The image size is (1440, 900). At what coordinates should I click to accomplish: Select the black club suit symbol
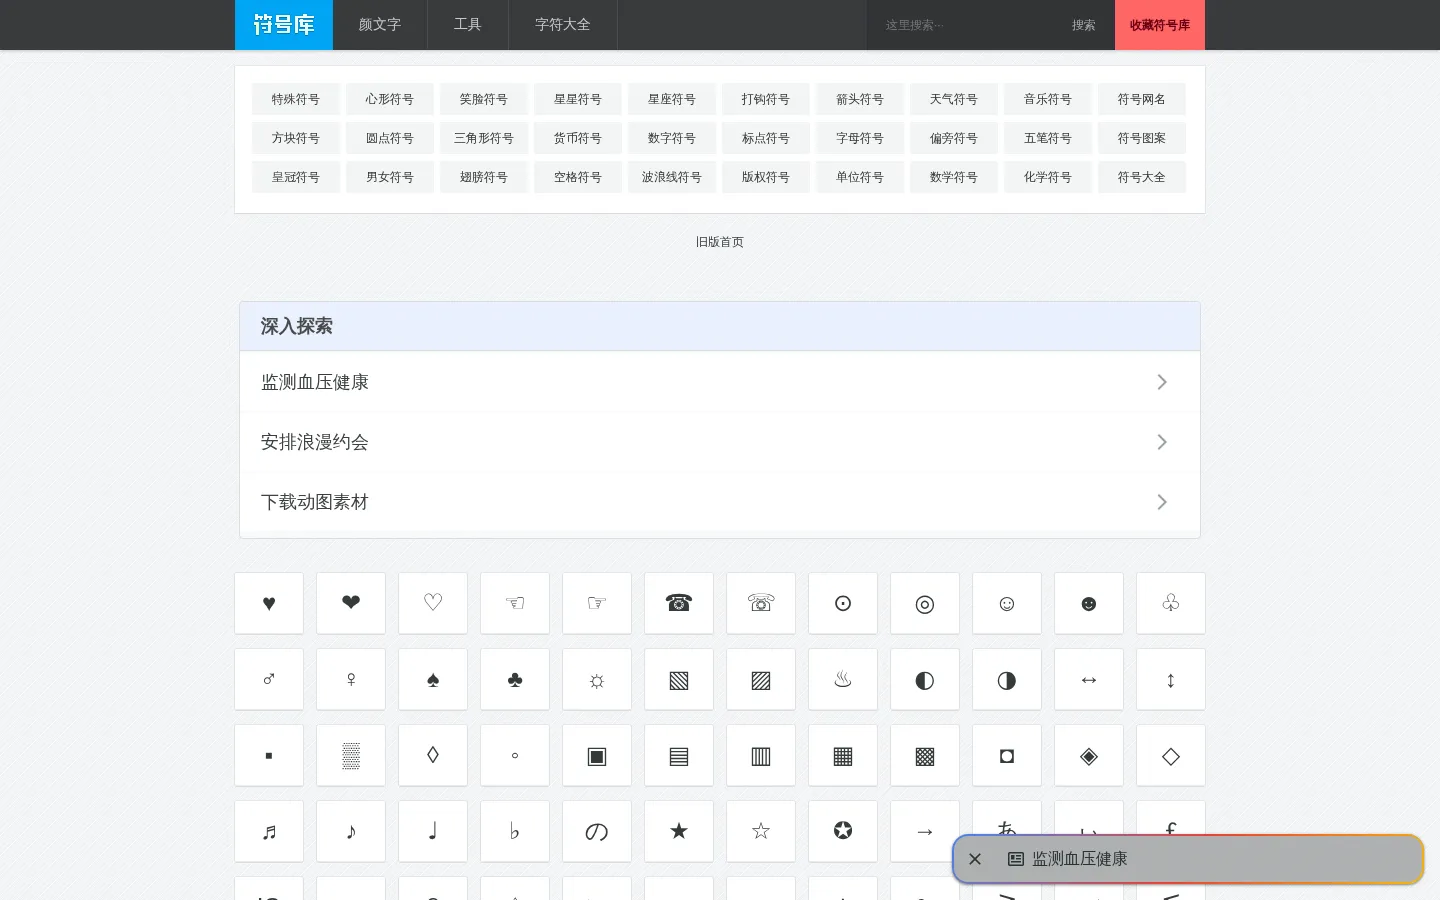(x=515, y=679)
